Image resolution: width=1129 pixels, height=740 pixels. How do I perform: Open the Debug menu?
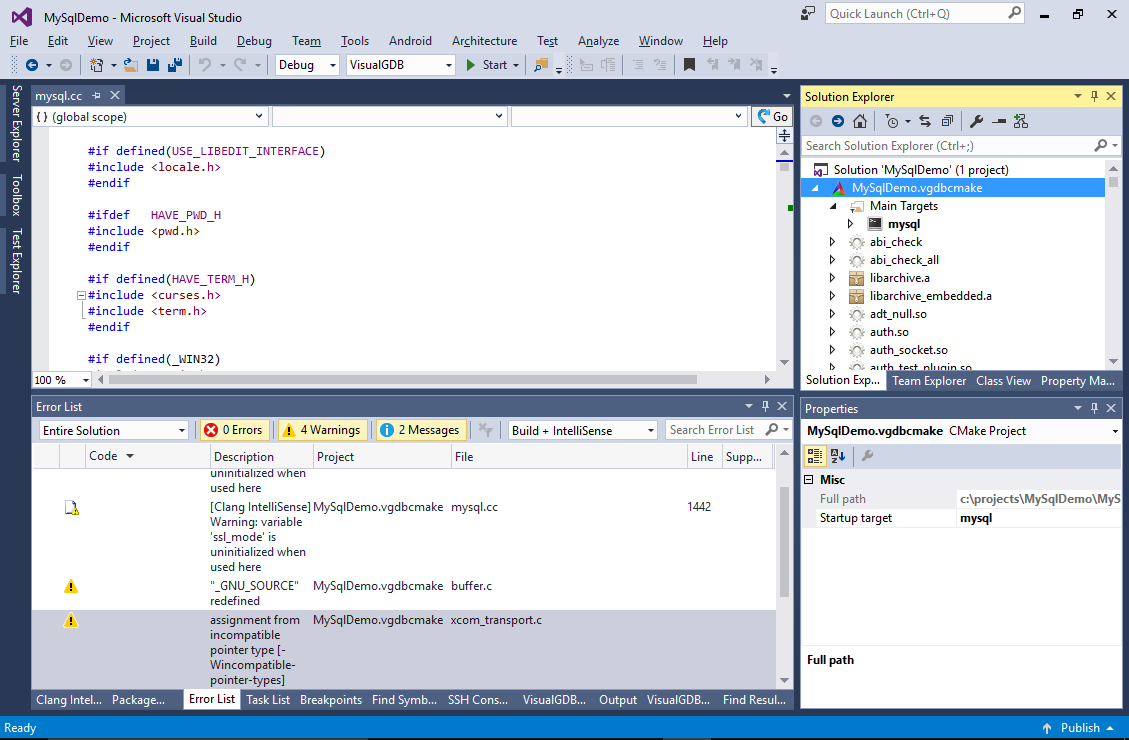click(254, 41)
